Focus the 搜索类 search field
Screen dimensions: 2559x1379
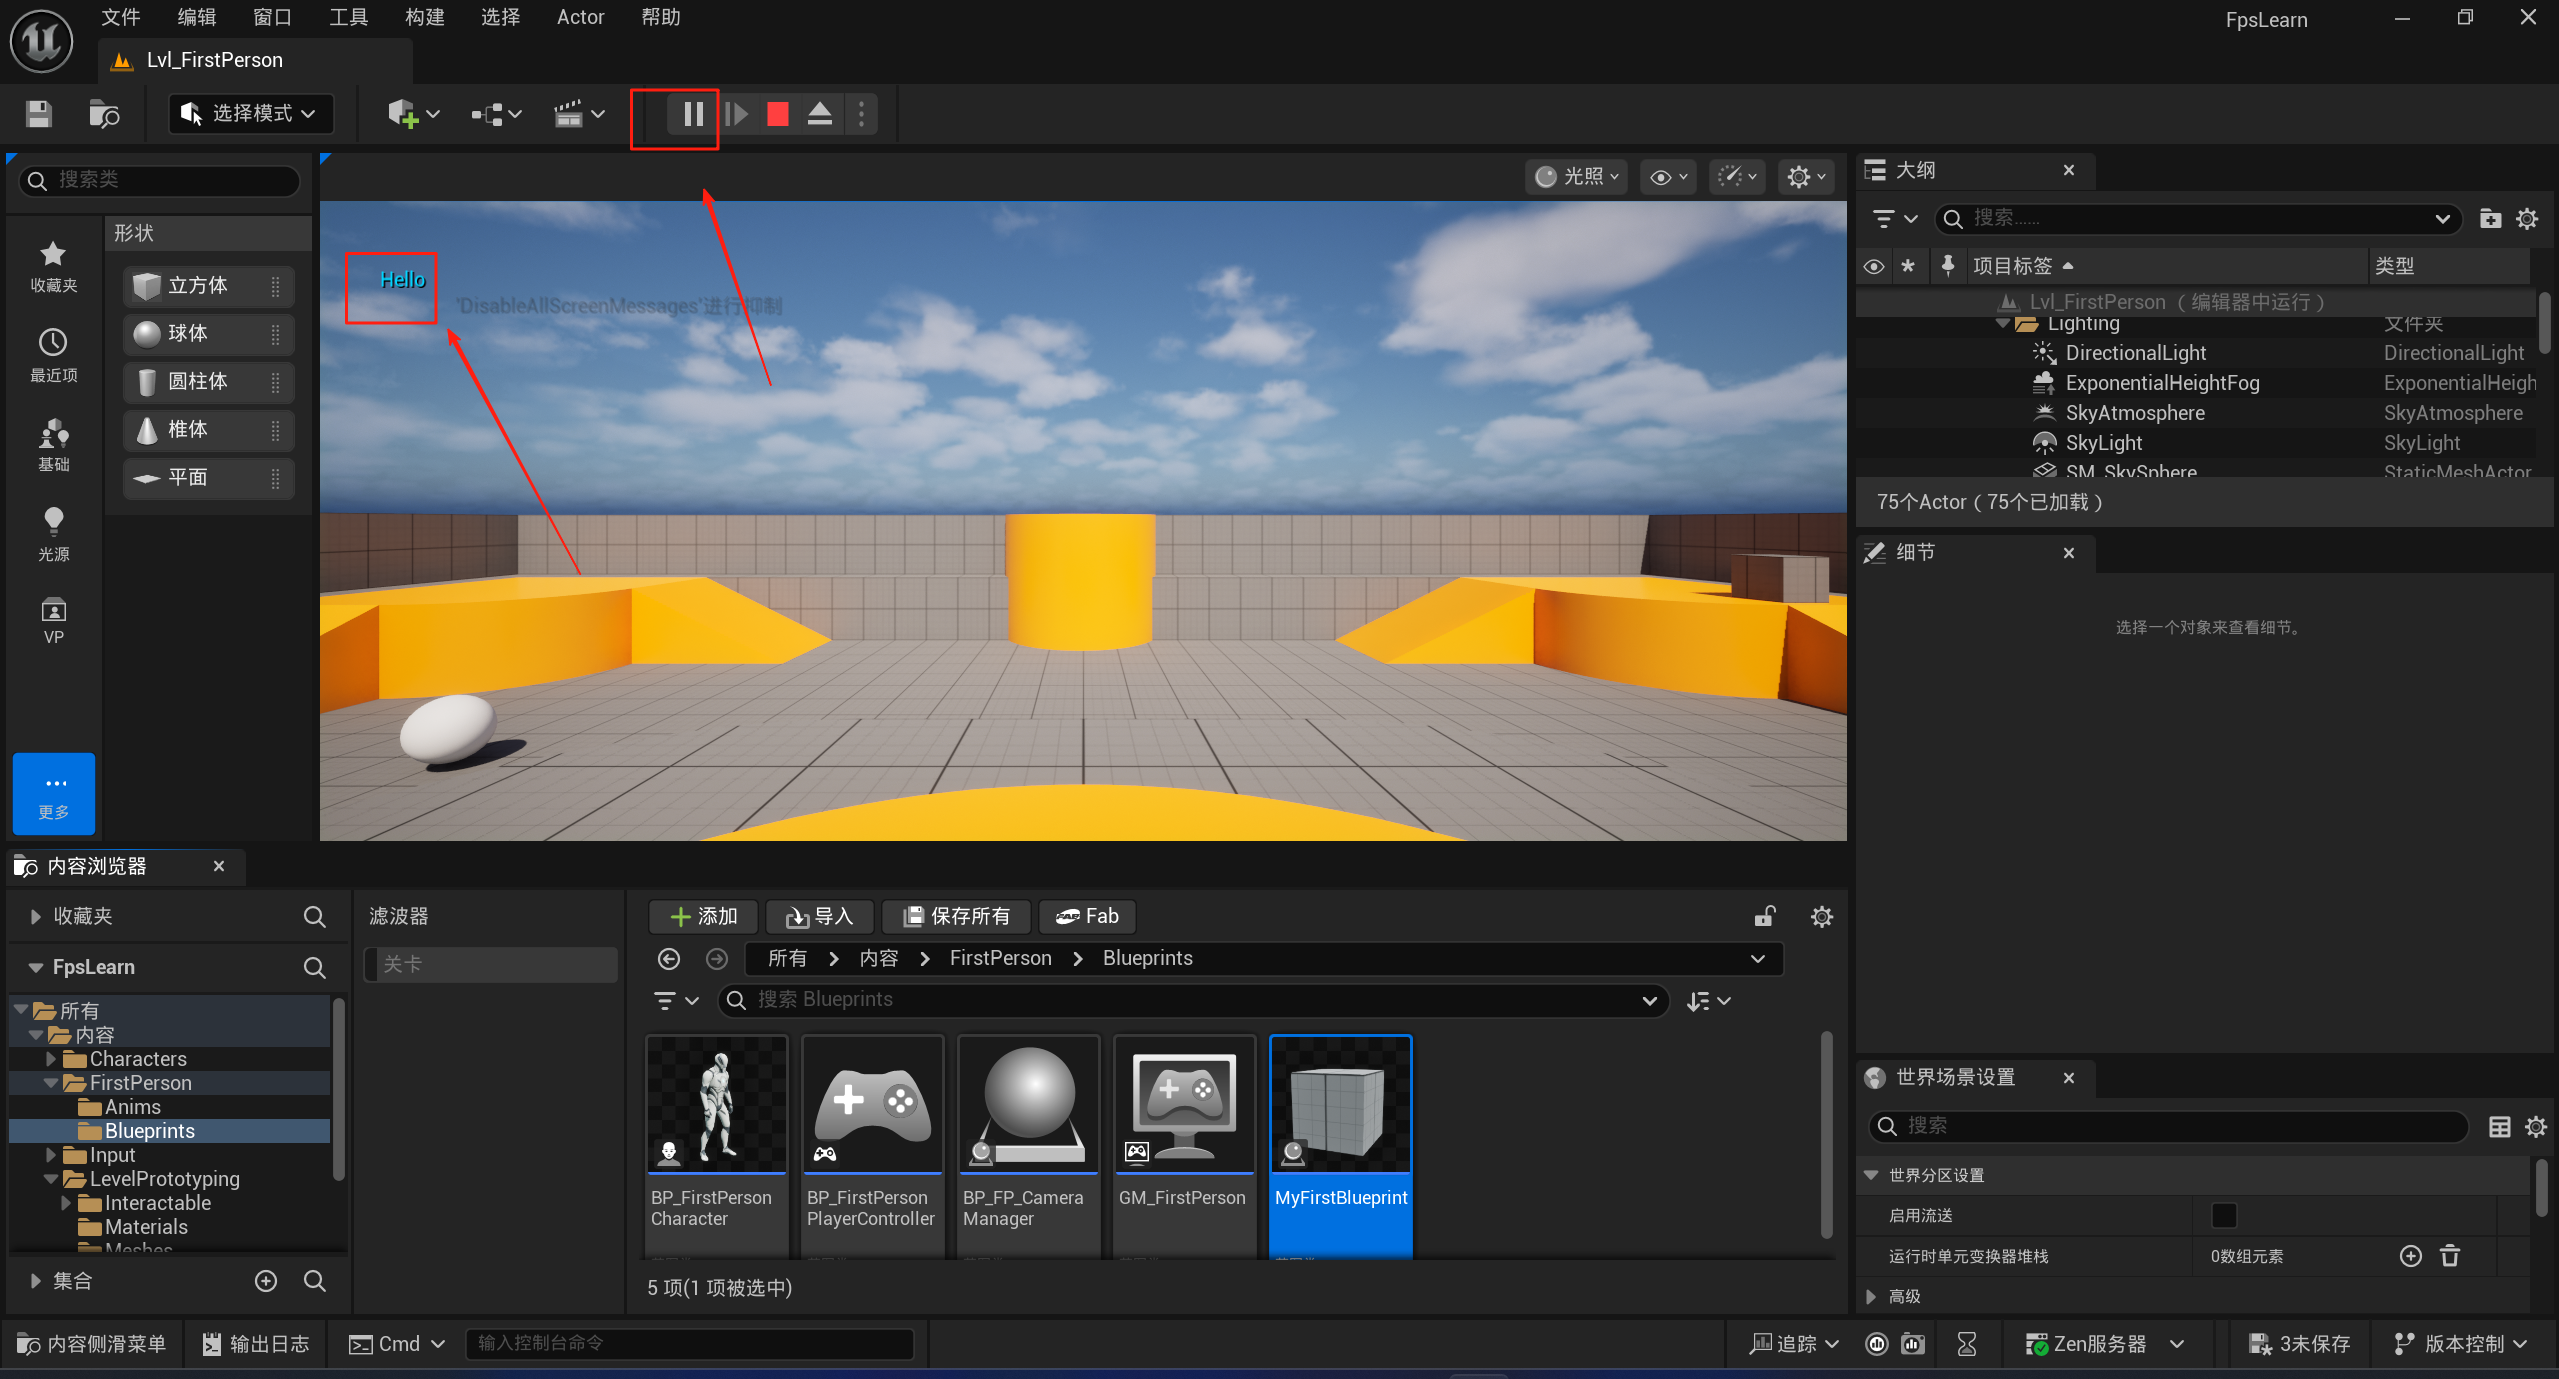click(160, 180)
